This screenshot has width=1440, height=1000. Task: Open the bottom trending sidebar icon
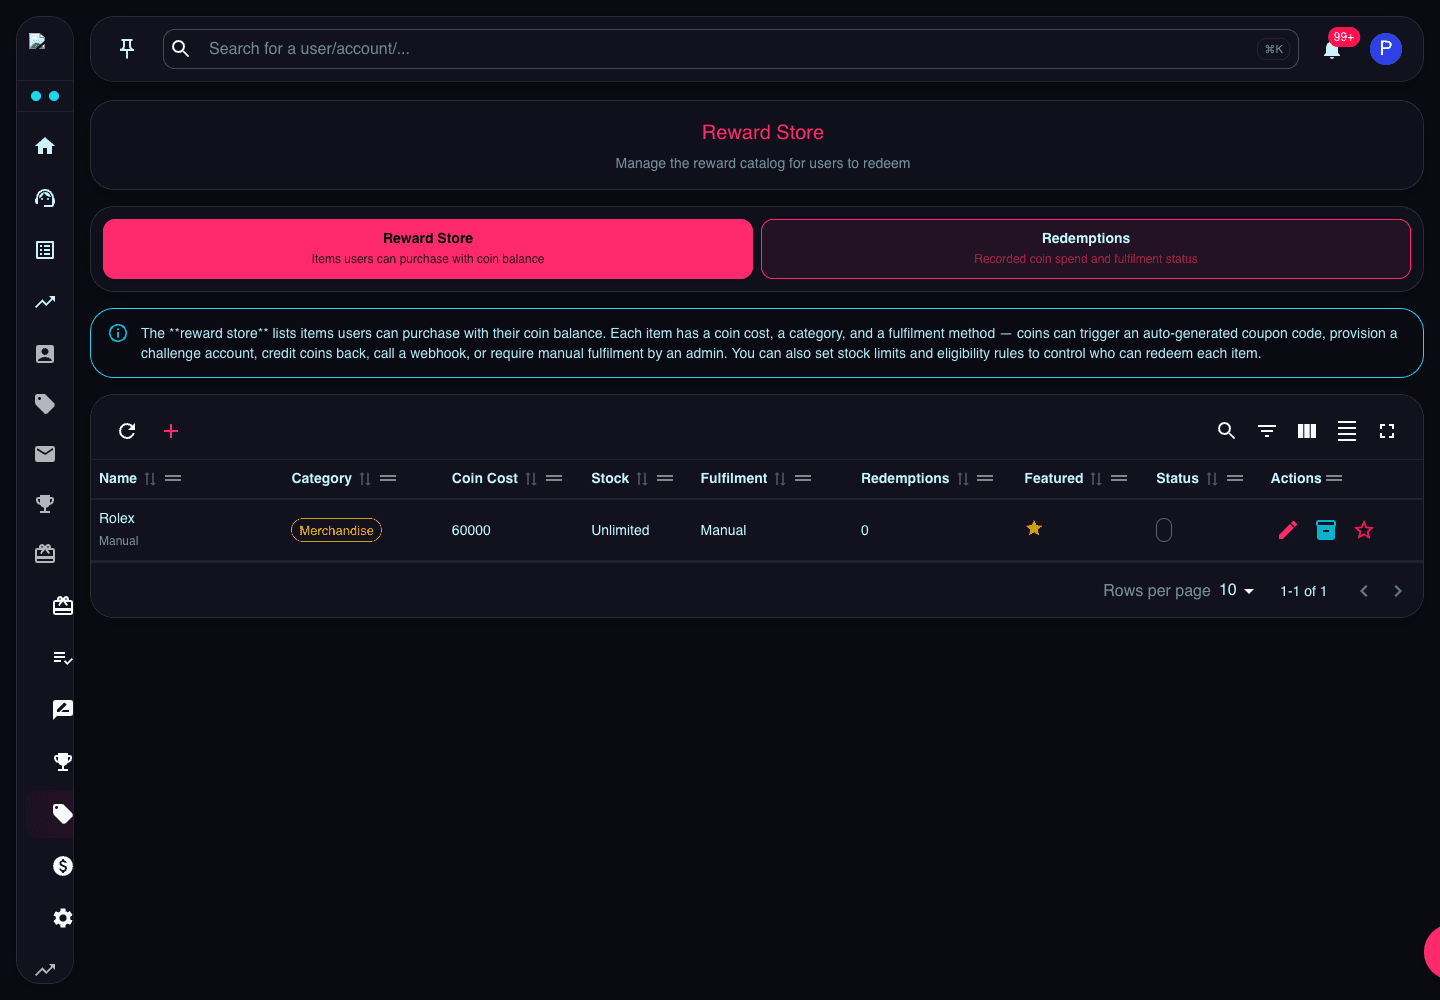coord(45,970)
